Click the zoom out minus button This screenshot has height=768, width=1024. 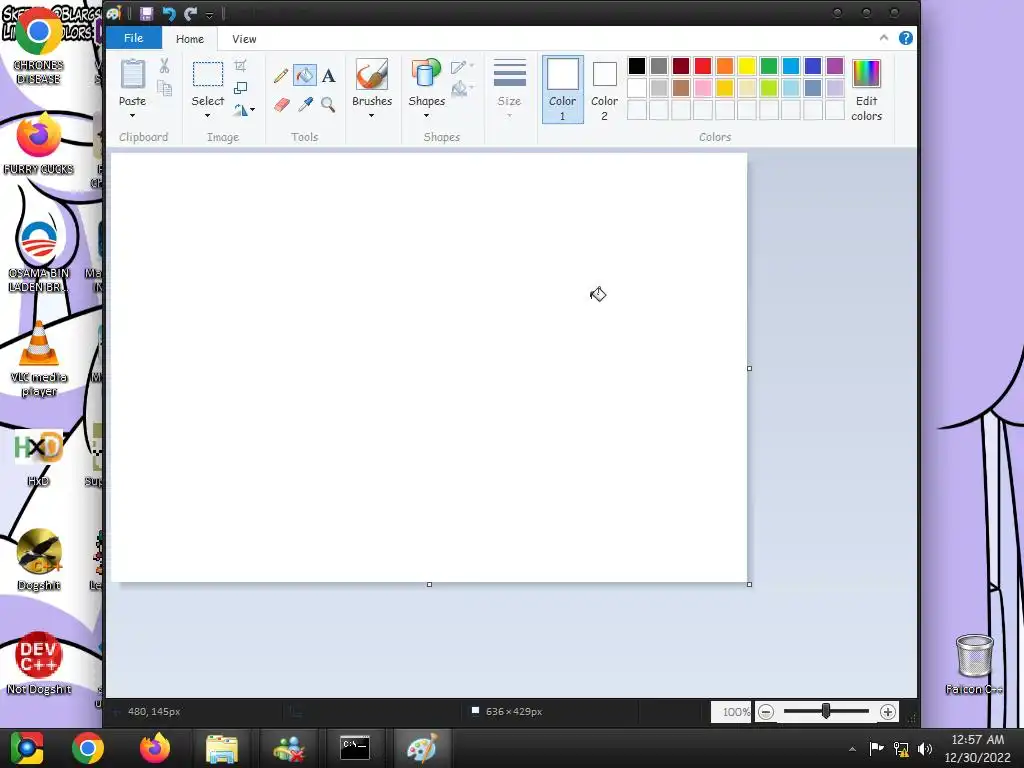click(x=766, y=712)
